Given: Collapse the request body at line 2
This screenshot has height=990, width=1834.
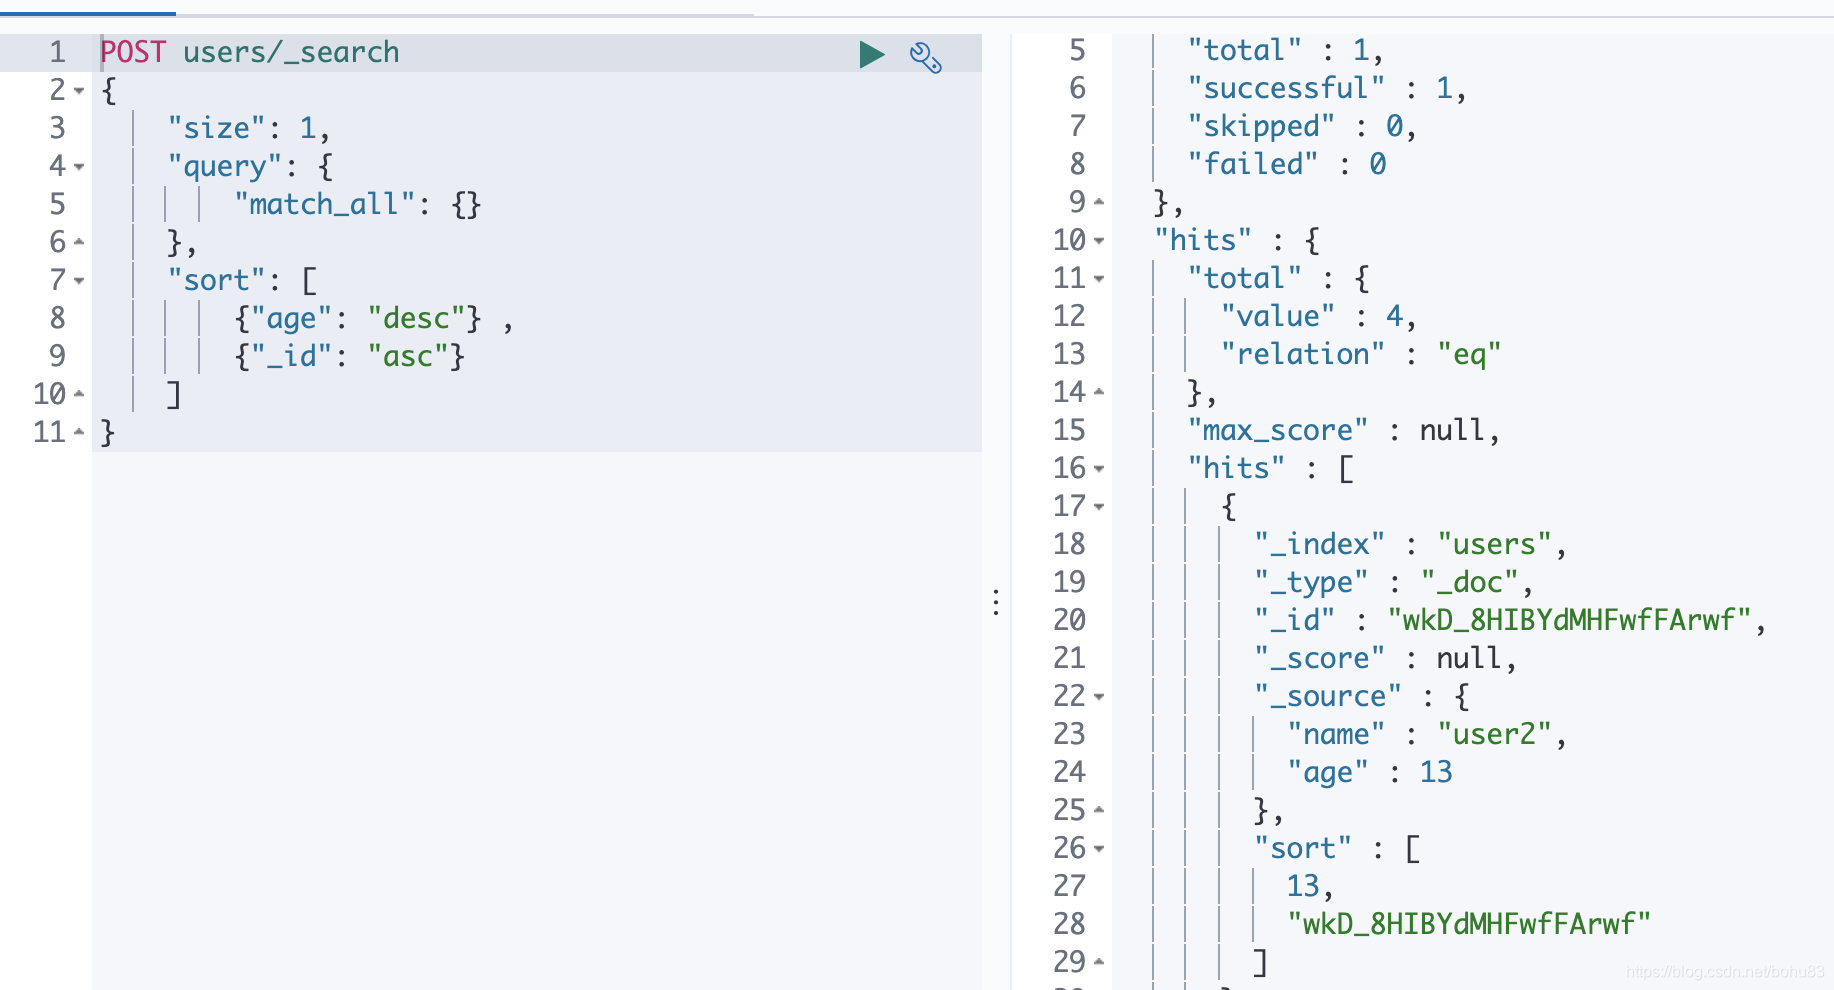Looking at the screenshot, I should coord(79,91).
